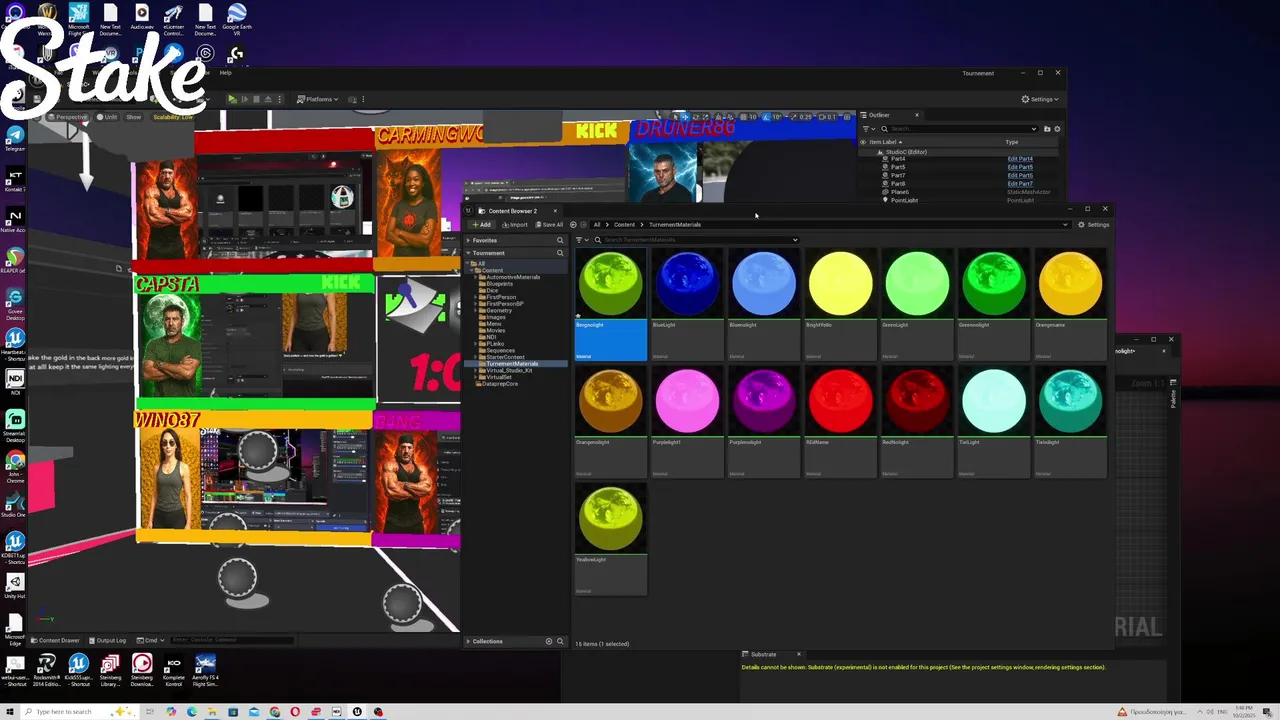Image resolution: width=1280 pixels, height=720 pixels.
Task: Open the Cmd console type dropdown
Action: pyautogui.click(x=150, y=640)
